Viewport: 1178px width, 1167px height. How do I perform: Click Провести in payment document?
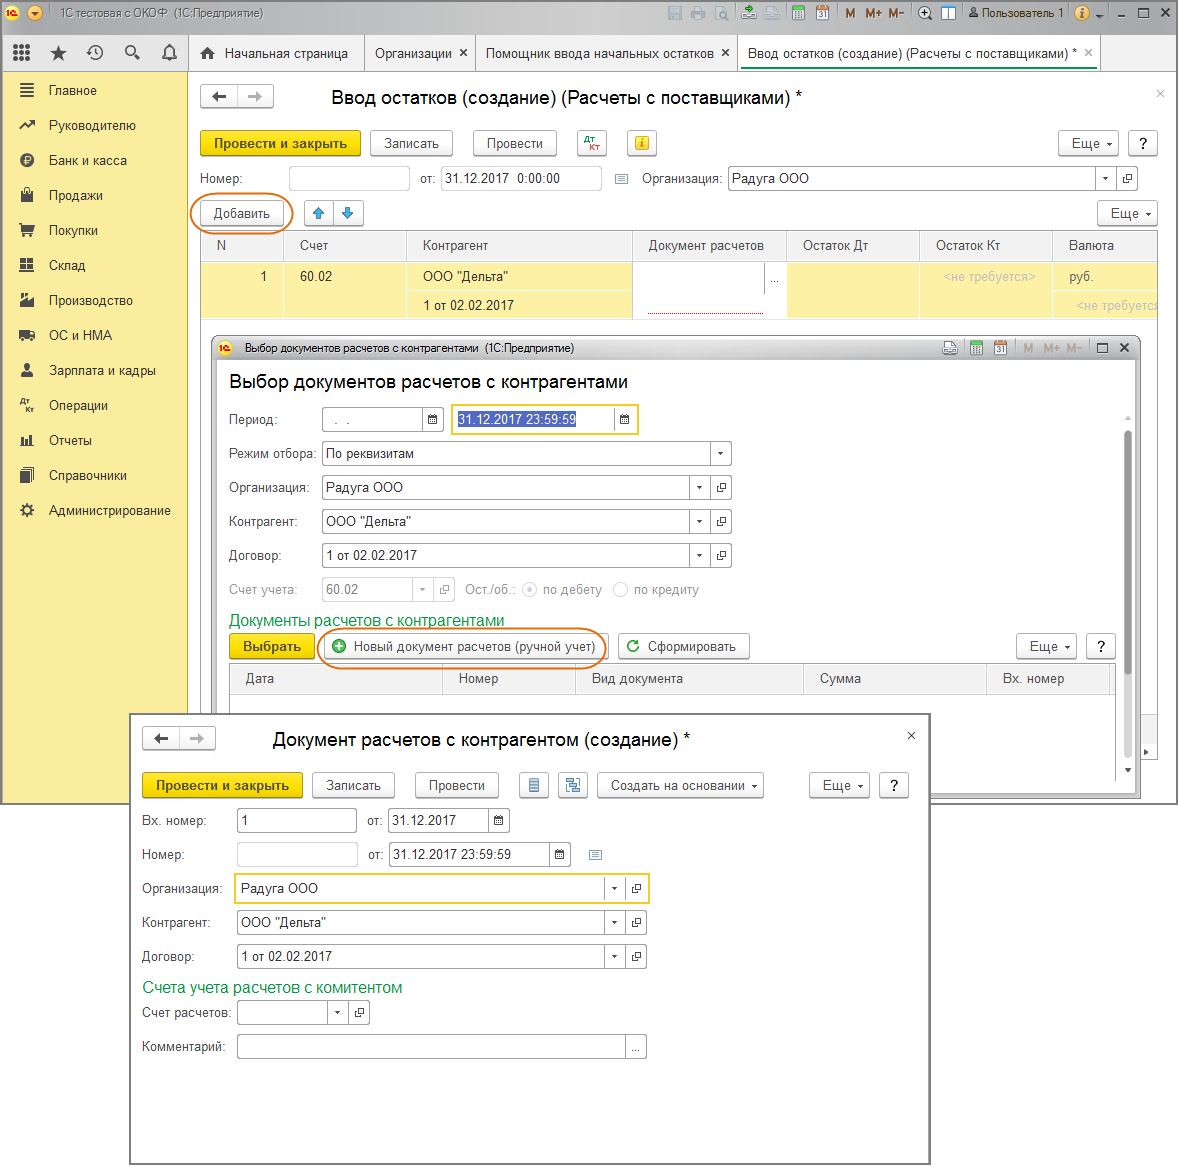click(x=457, y=785)
